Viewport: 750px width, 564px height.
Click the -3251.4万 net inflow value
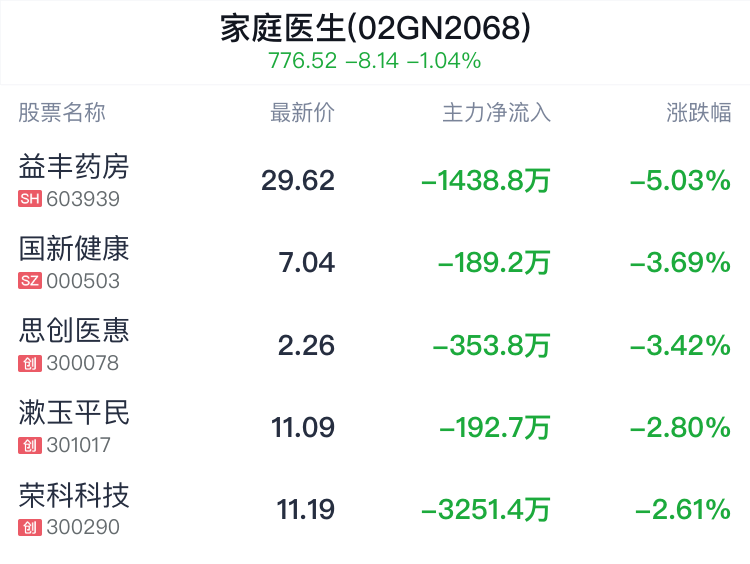point(485,509)
